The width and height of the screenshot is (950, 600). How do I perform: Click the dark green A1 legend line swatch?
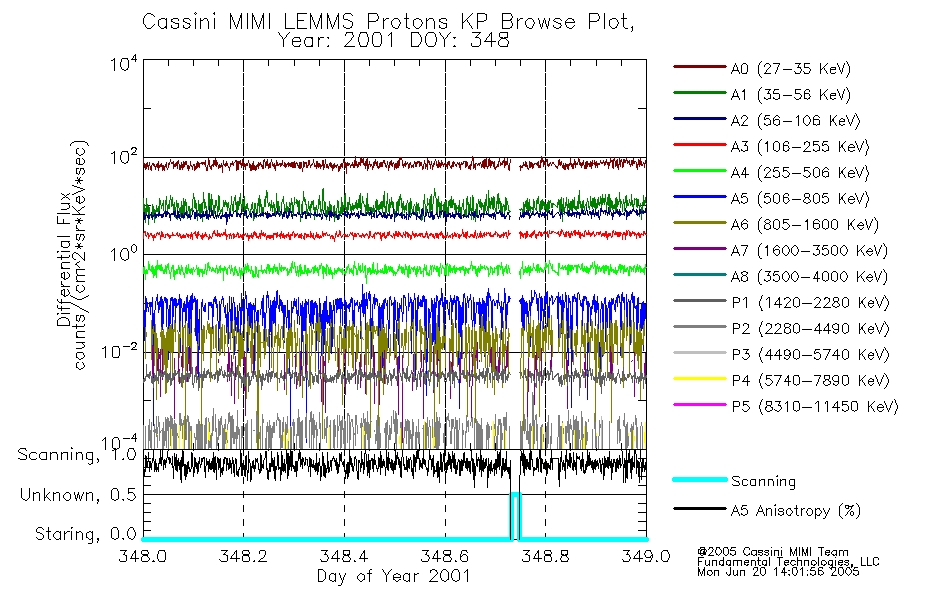[x=699, y=93]
